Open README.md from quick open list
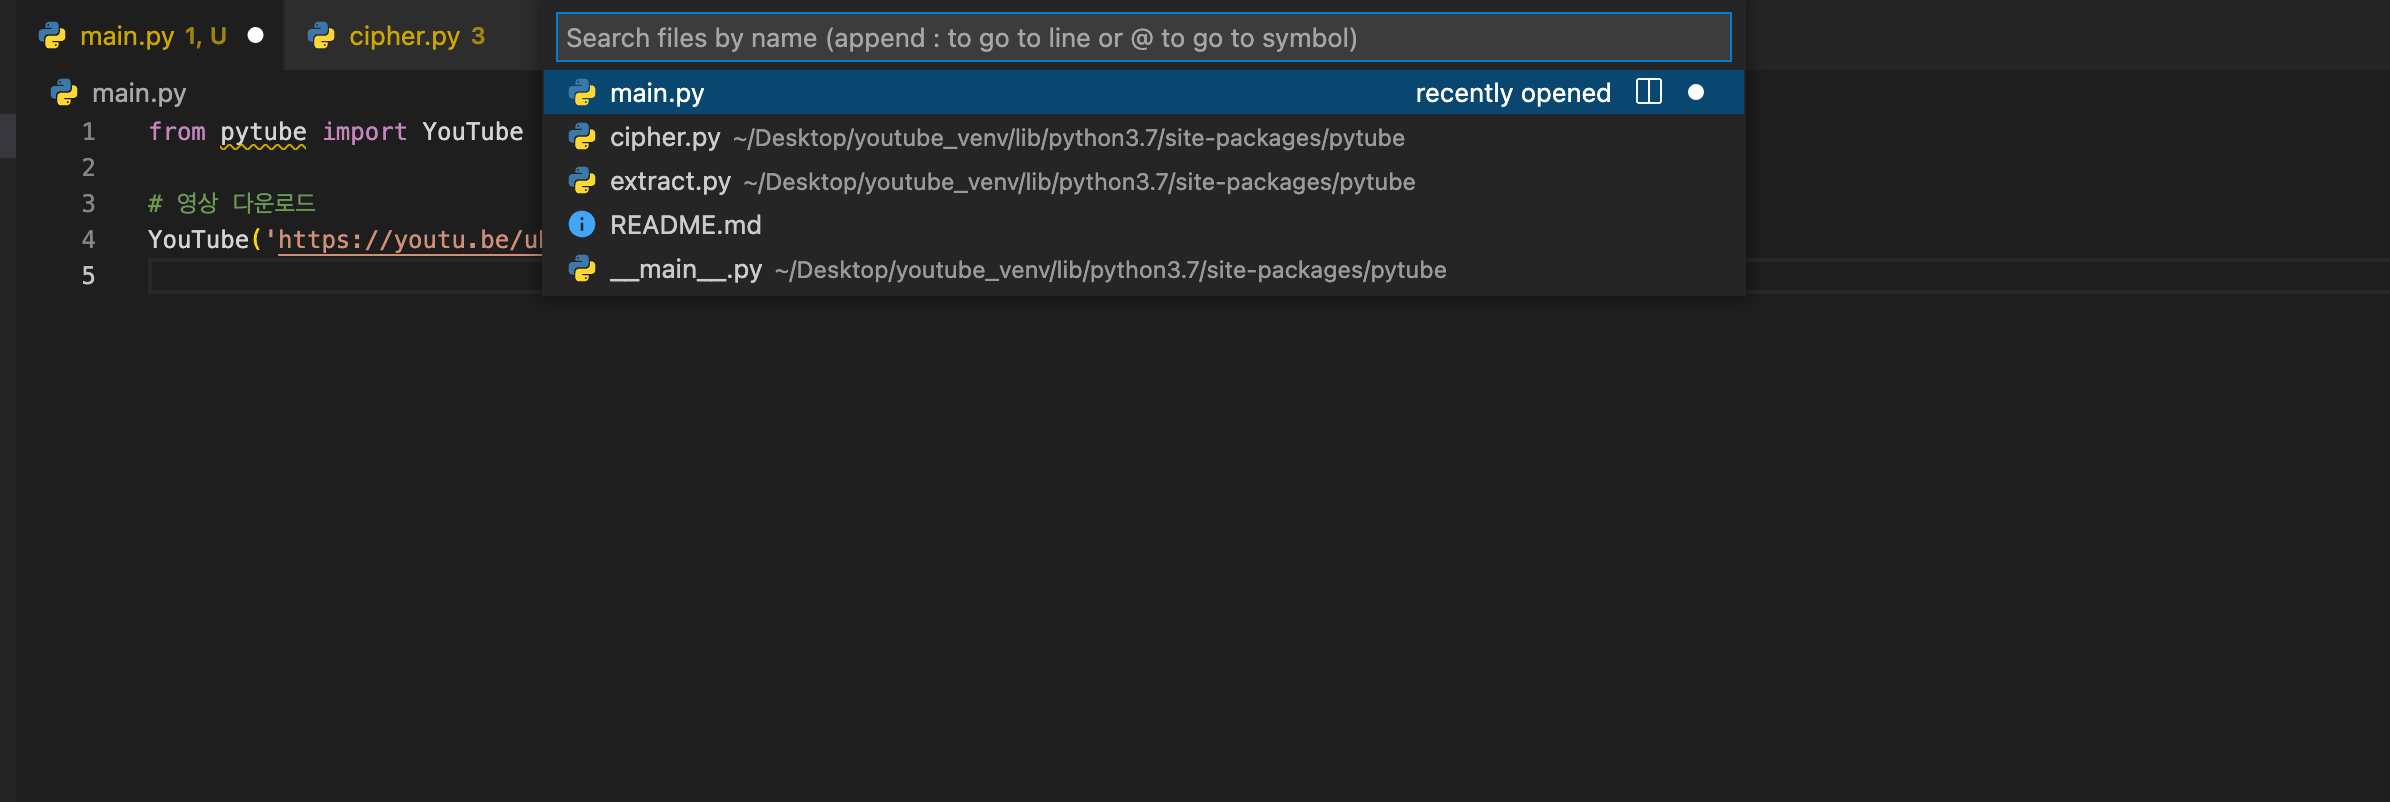 (x=1143, y=225)
